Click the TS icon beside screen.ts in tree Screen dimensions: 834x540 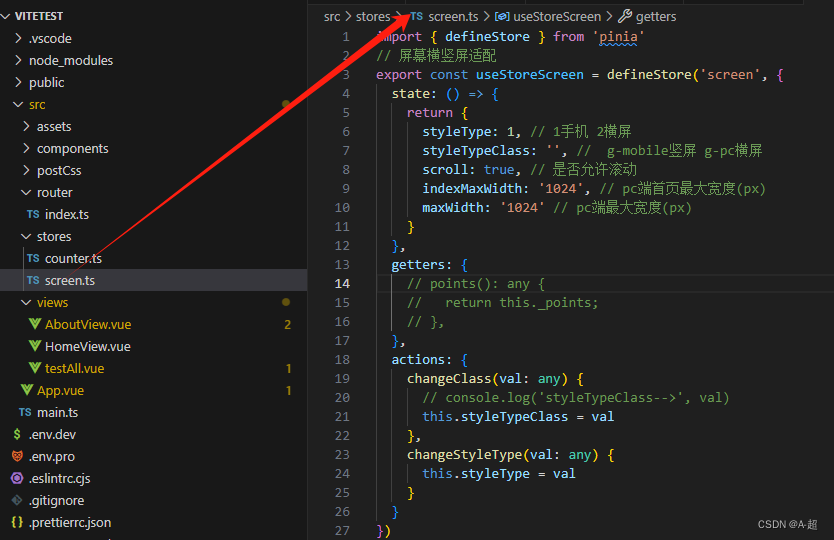click(33, 280)
